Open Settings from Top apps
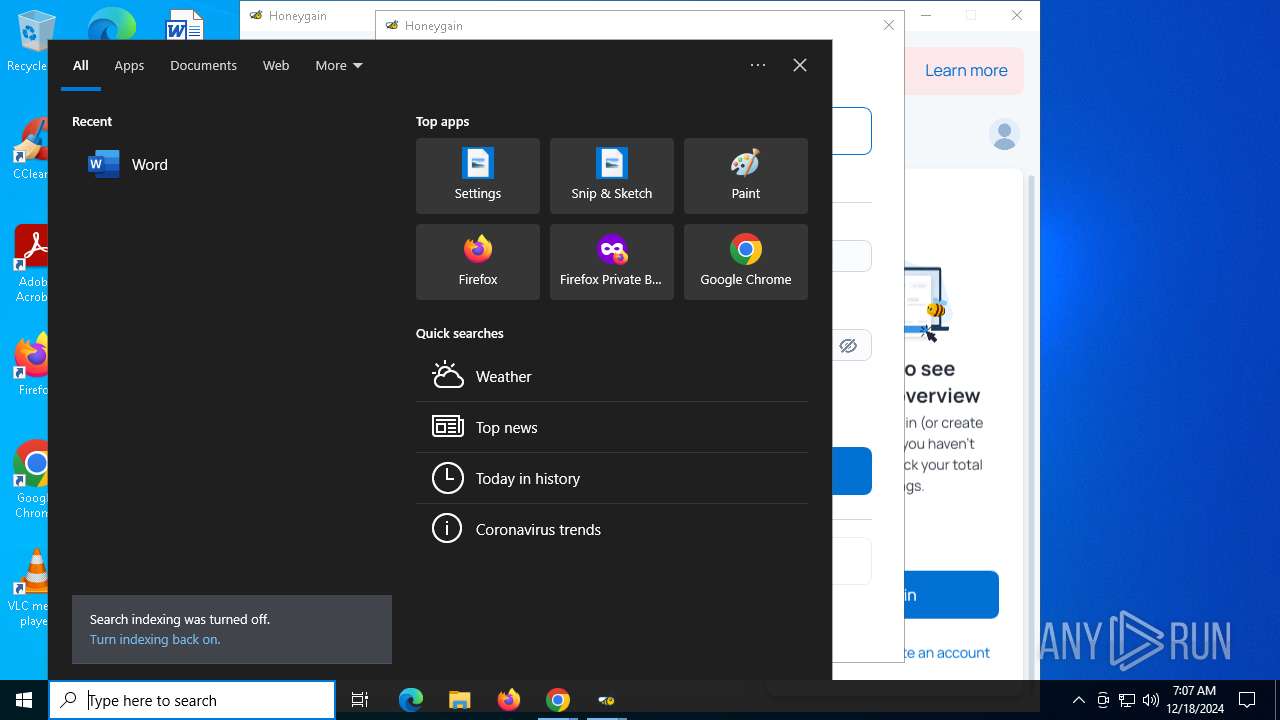This screenshot has height=720, width=1280. [478, 176]
